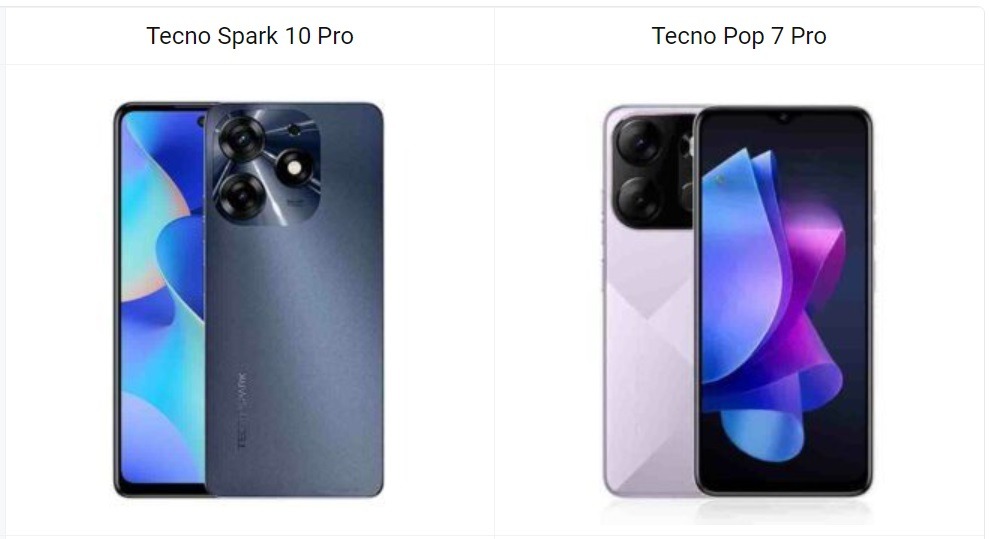Click the small sensor on Spark 10 Pro camera module
Viewport: 989px width, 539px height.
[294, 130]
